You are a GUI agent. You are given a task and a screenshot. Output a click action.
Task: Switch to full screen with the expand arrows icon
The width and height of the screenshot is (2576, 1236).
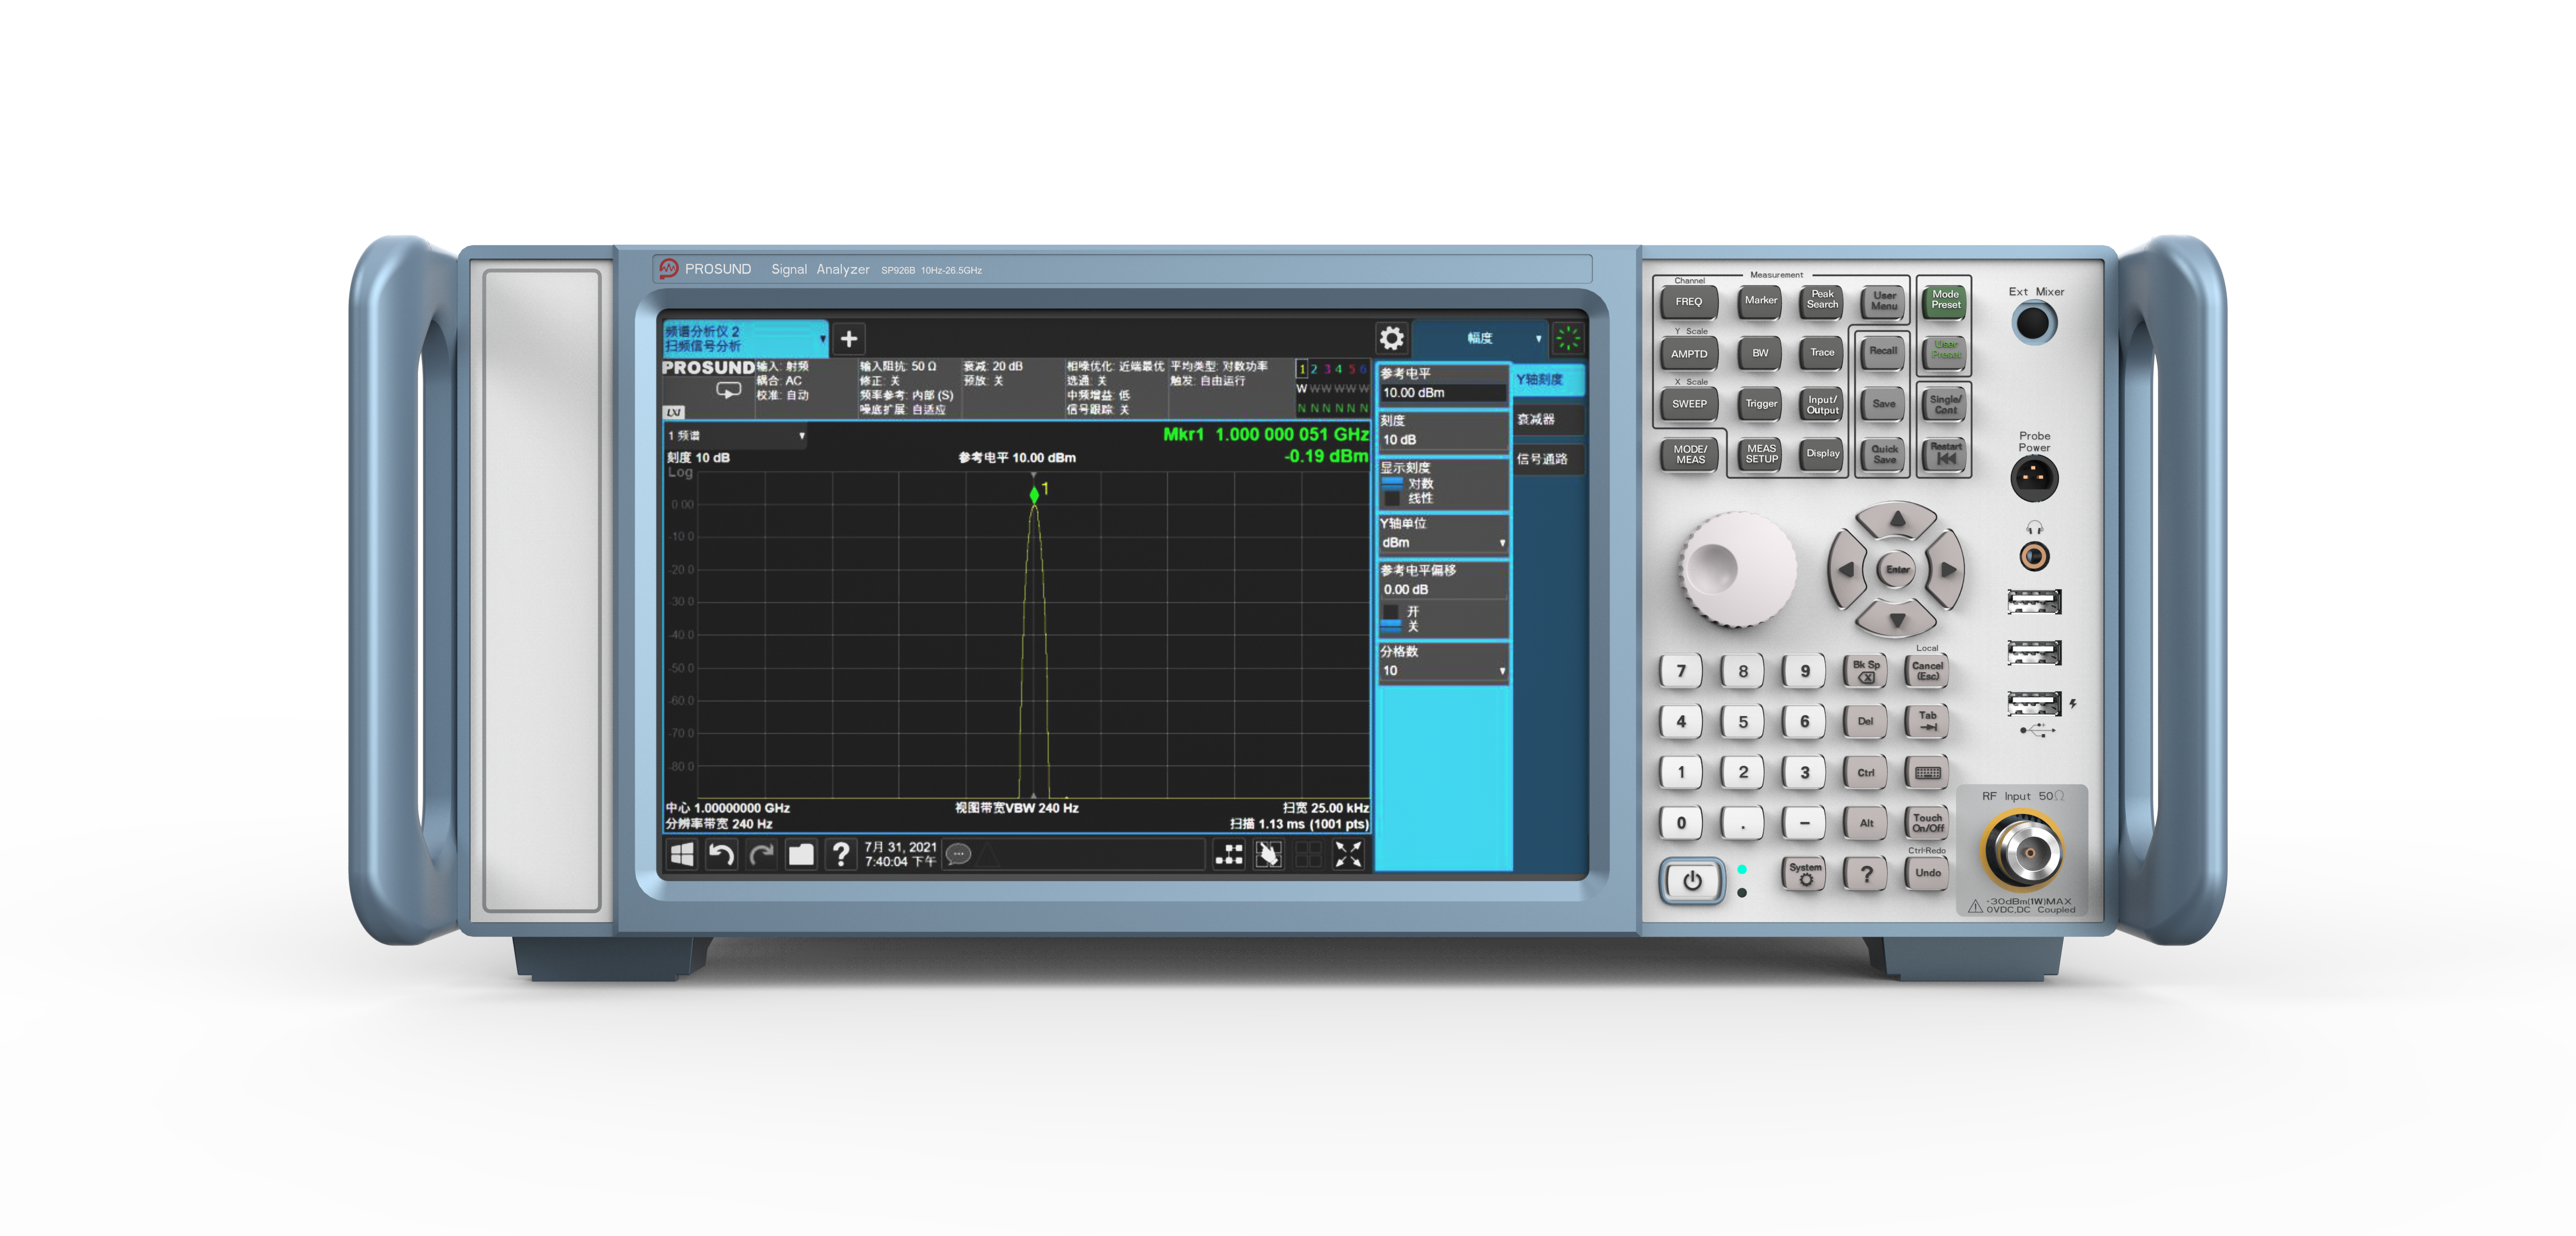pyautogui.click(x=1348, y=854)
